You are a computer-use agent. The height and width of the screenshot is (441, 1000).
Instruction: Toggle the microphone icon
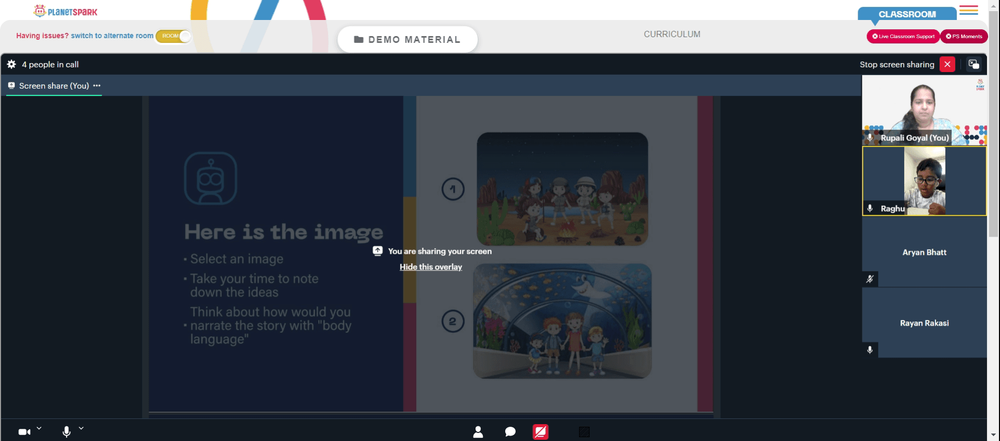coord(66,432)
